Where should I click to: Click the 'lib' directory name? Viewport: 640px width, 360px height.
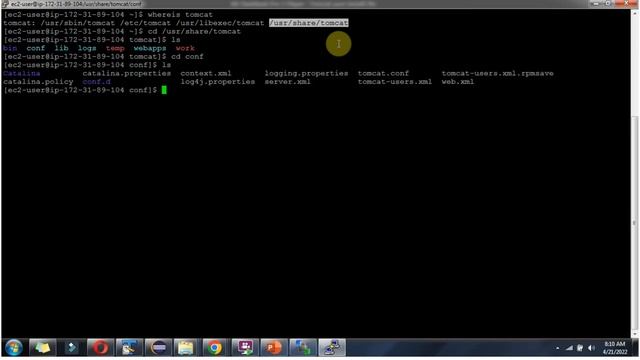(61, 48)
